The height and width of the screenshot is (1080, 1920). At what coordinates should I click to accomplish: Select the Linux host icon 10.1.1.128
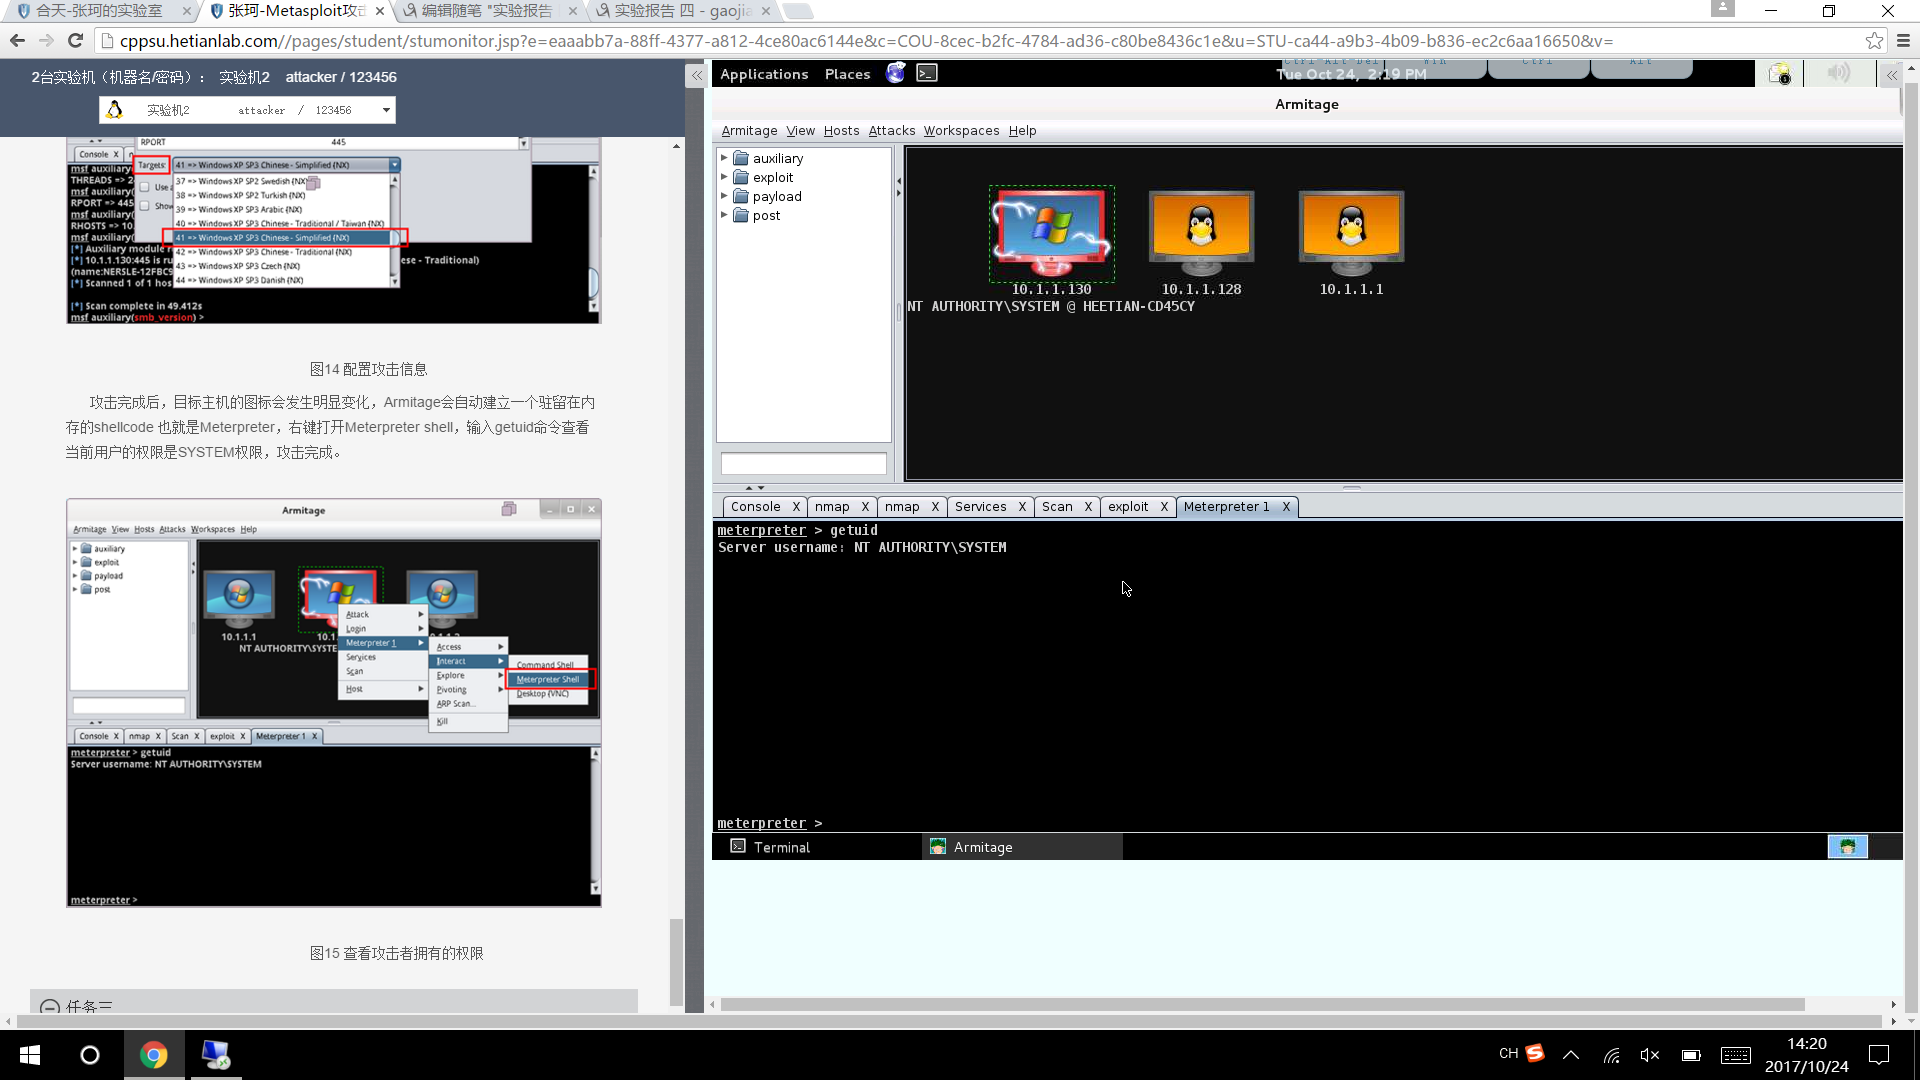click(1201, 234)
